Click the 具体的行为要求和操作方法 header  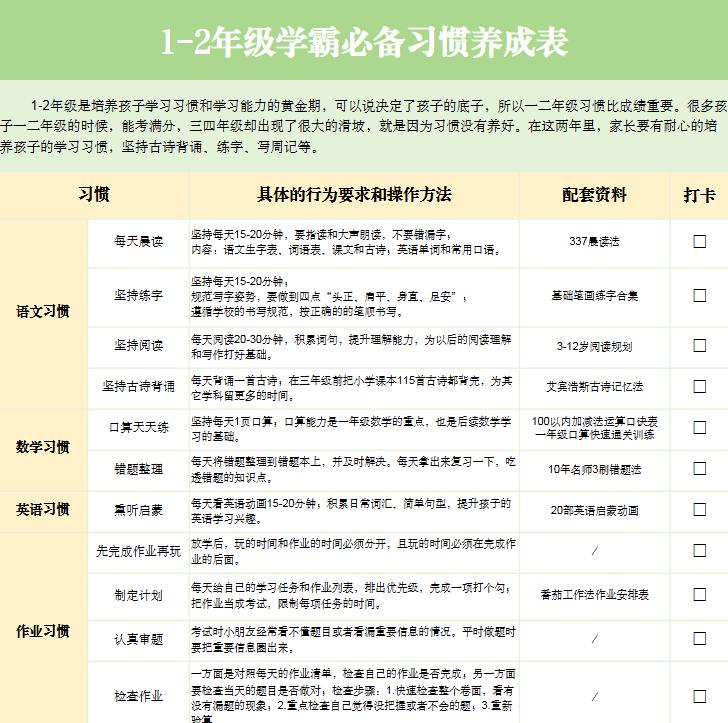pos(354,195)
